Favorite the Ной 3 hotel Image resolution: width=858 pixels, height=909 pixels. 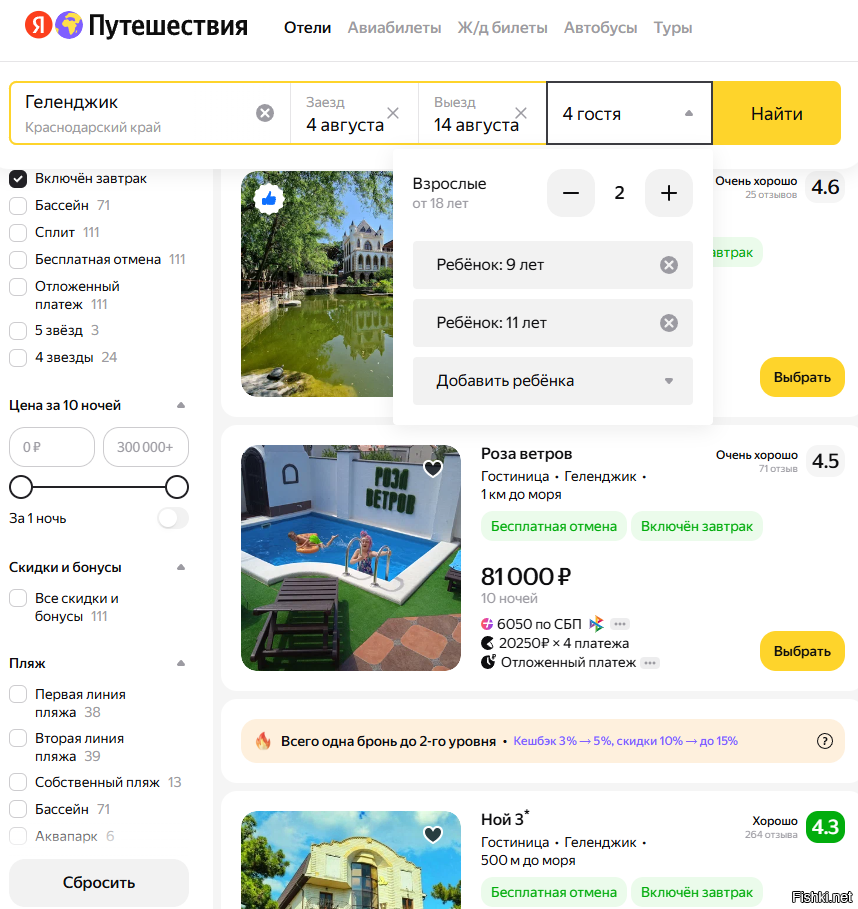(x=433, y=834)
